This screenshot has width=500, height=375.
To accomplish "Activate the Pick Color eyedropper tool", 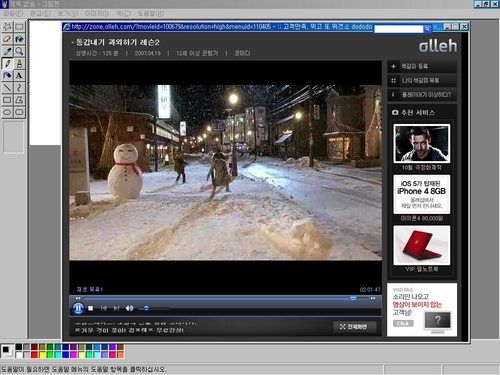I will coord(7,51).
